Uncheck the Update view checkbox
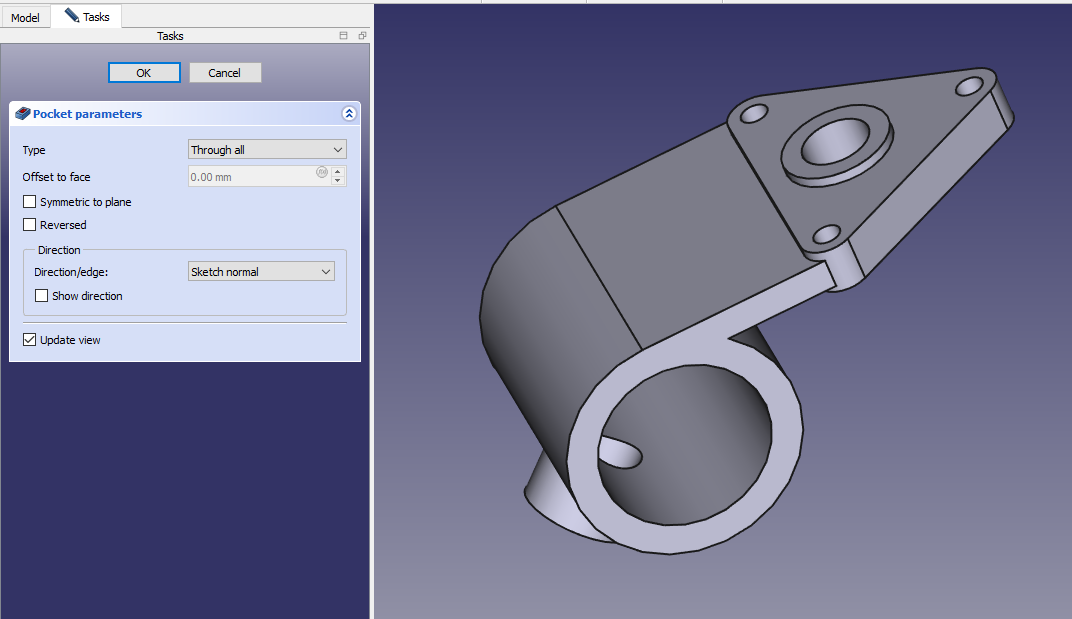The image size is (1072, 619). (30, 340)
